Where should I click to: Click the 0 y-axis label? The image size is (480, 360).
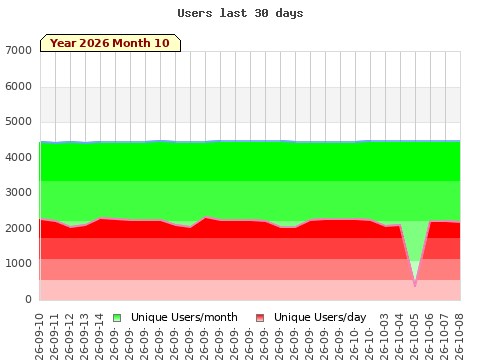pyautogui.click(x=29, y=299)
